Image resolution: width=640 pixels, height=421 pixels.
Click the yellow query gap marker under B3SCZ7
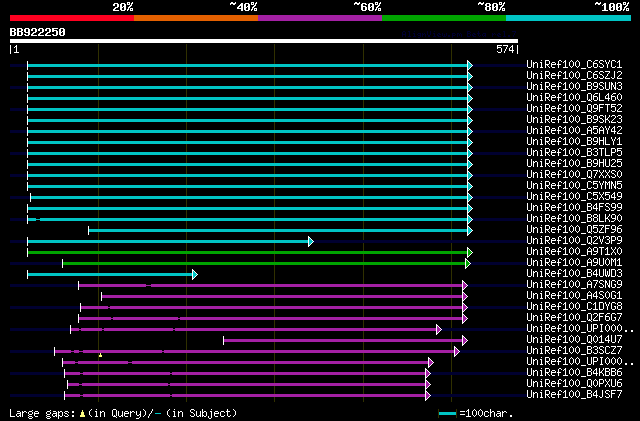(x=100, y=356)
